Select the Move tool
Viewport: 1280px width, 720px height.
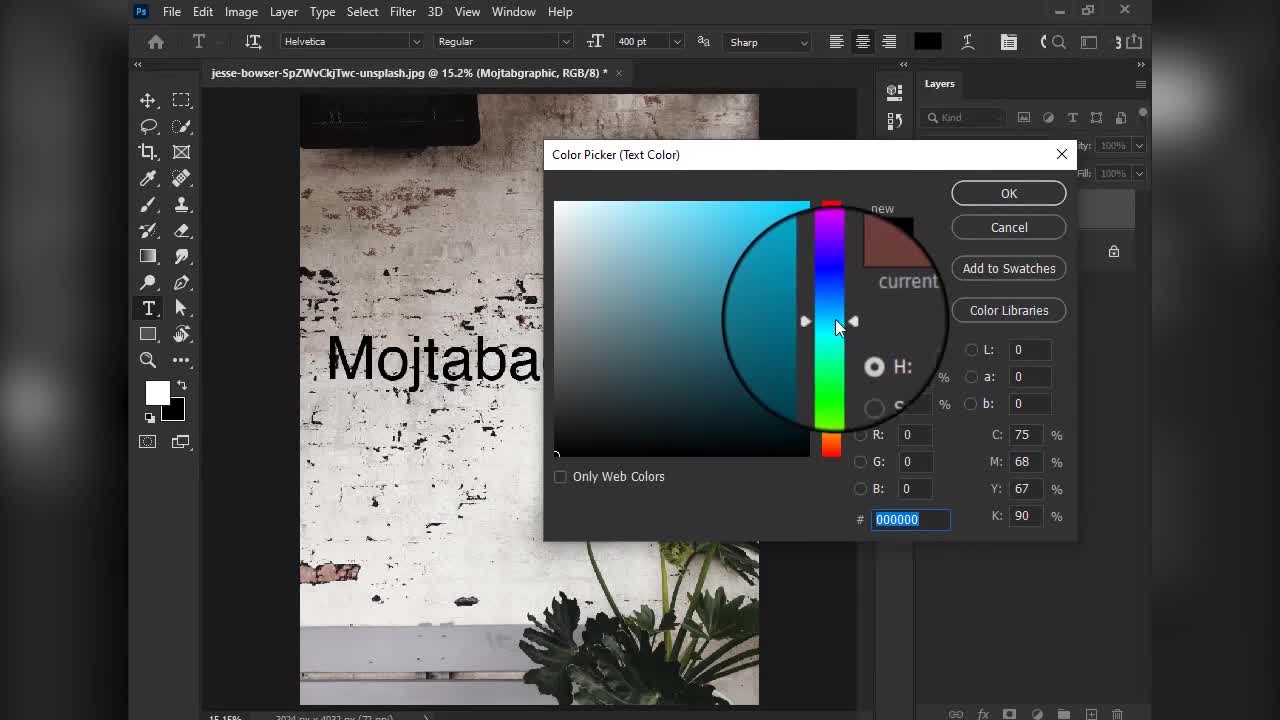[x=148, y=100]
